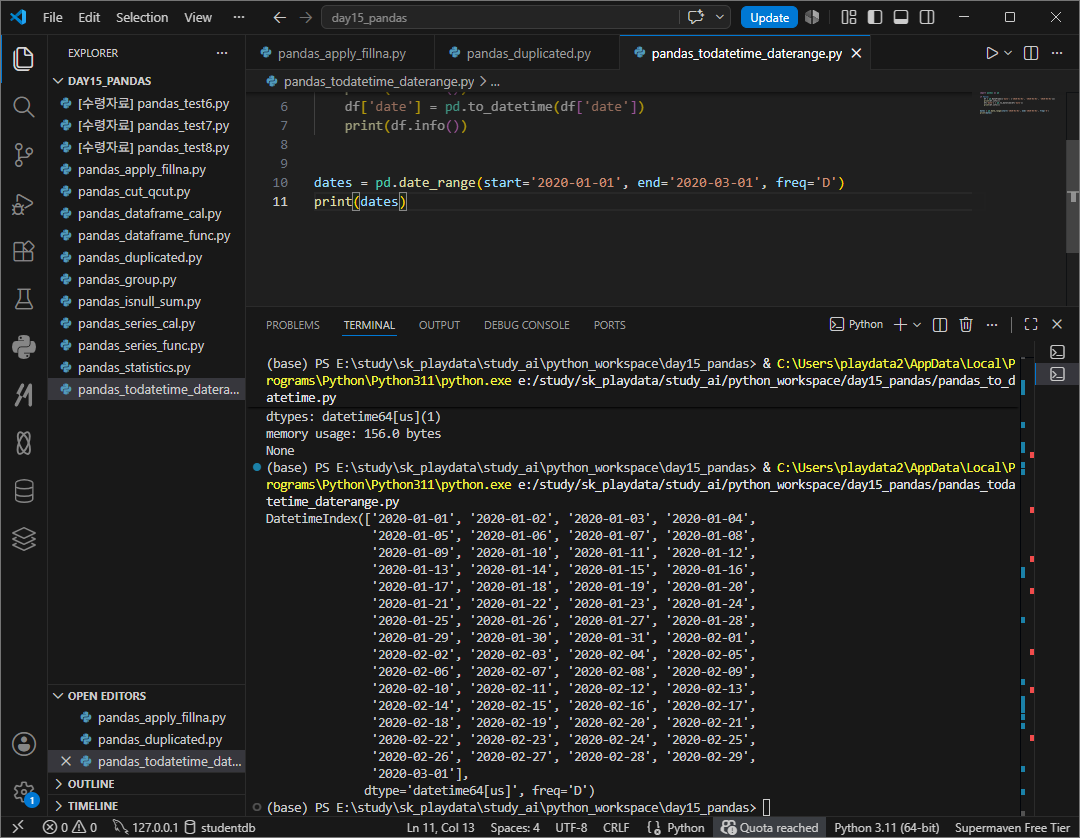Click the day15_pandas command center search box

500,17
